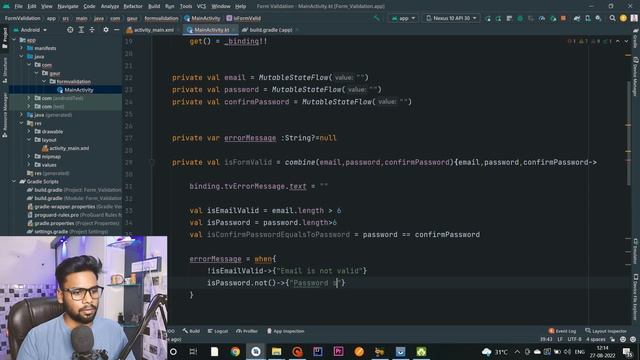
Task: Expand the manifests folder
Action: 22,48
